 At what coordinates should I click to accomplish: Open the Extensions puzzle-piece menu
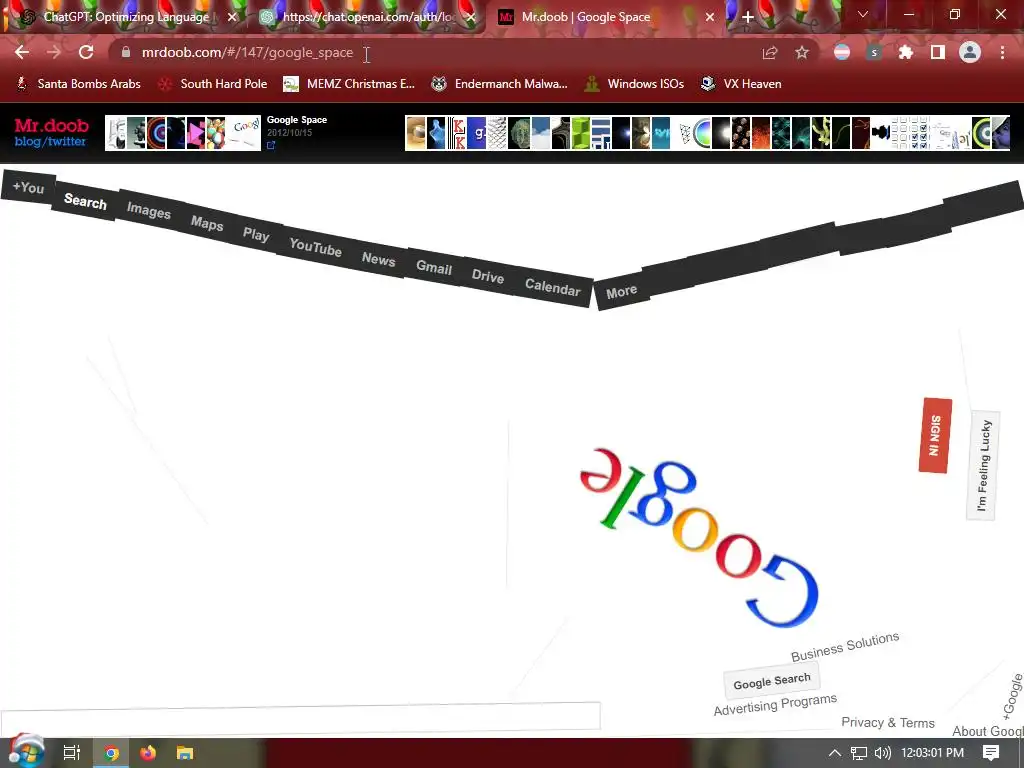click(906, 52)
